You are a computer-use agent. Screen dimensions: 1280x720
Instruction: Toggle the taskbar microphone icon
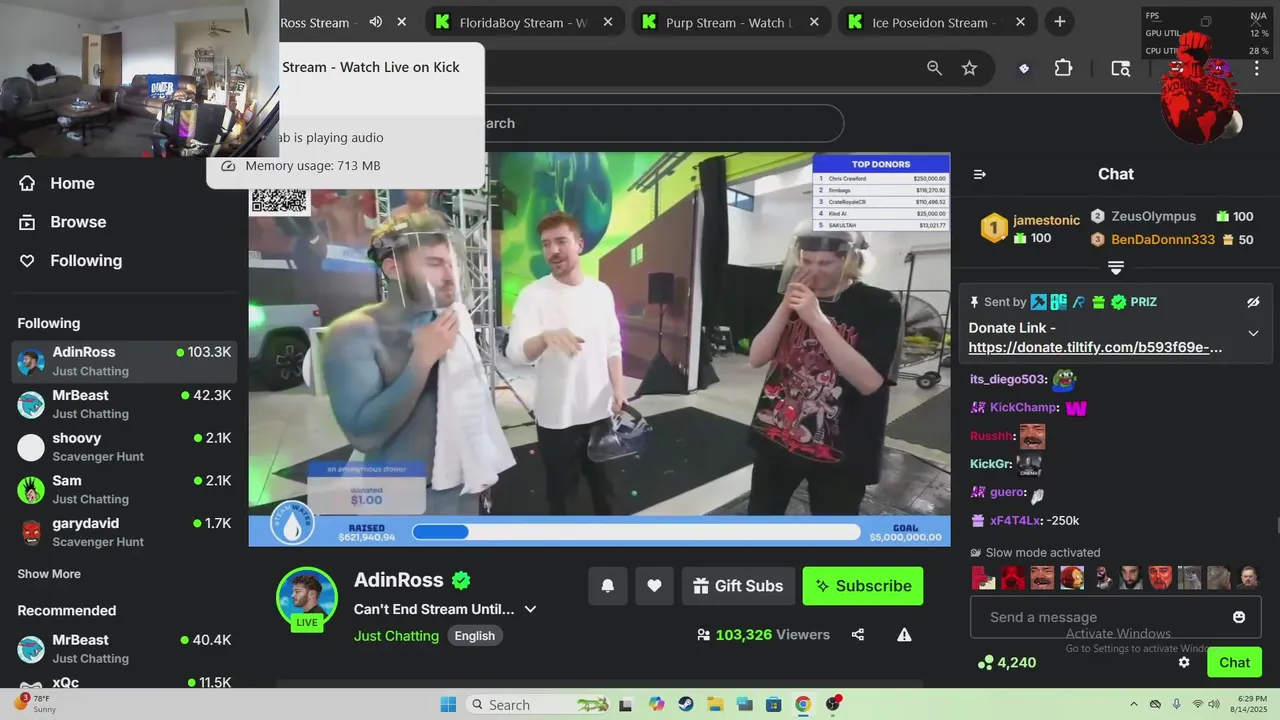pos(1176,704)
